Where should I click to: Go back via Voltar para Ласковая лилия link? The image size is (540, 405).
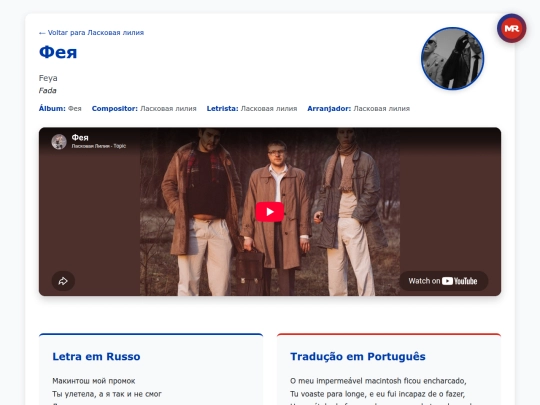[x=91, y=33]
